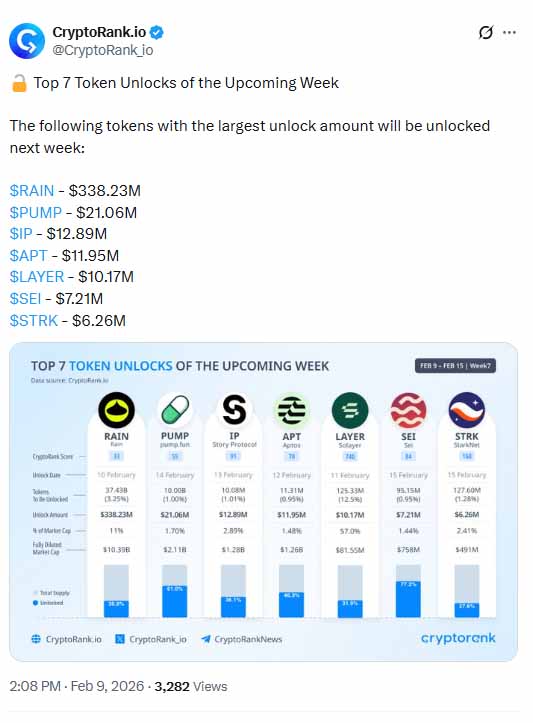Click the StarkNet STRK logo
This screenshot has width=533, height=723.
click(467, 410)
